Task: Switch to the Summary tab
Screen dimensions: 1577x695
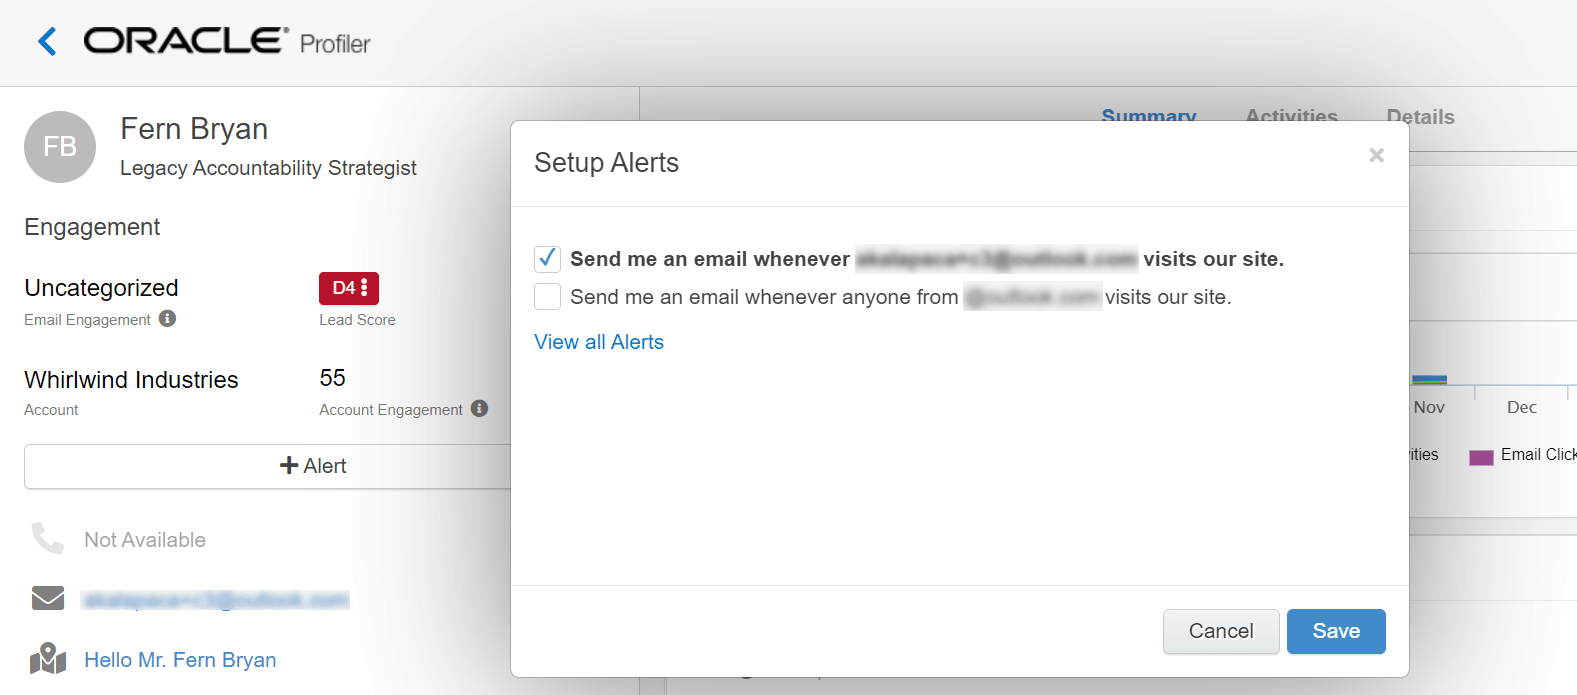Action: (x=1149, y=114)
